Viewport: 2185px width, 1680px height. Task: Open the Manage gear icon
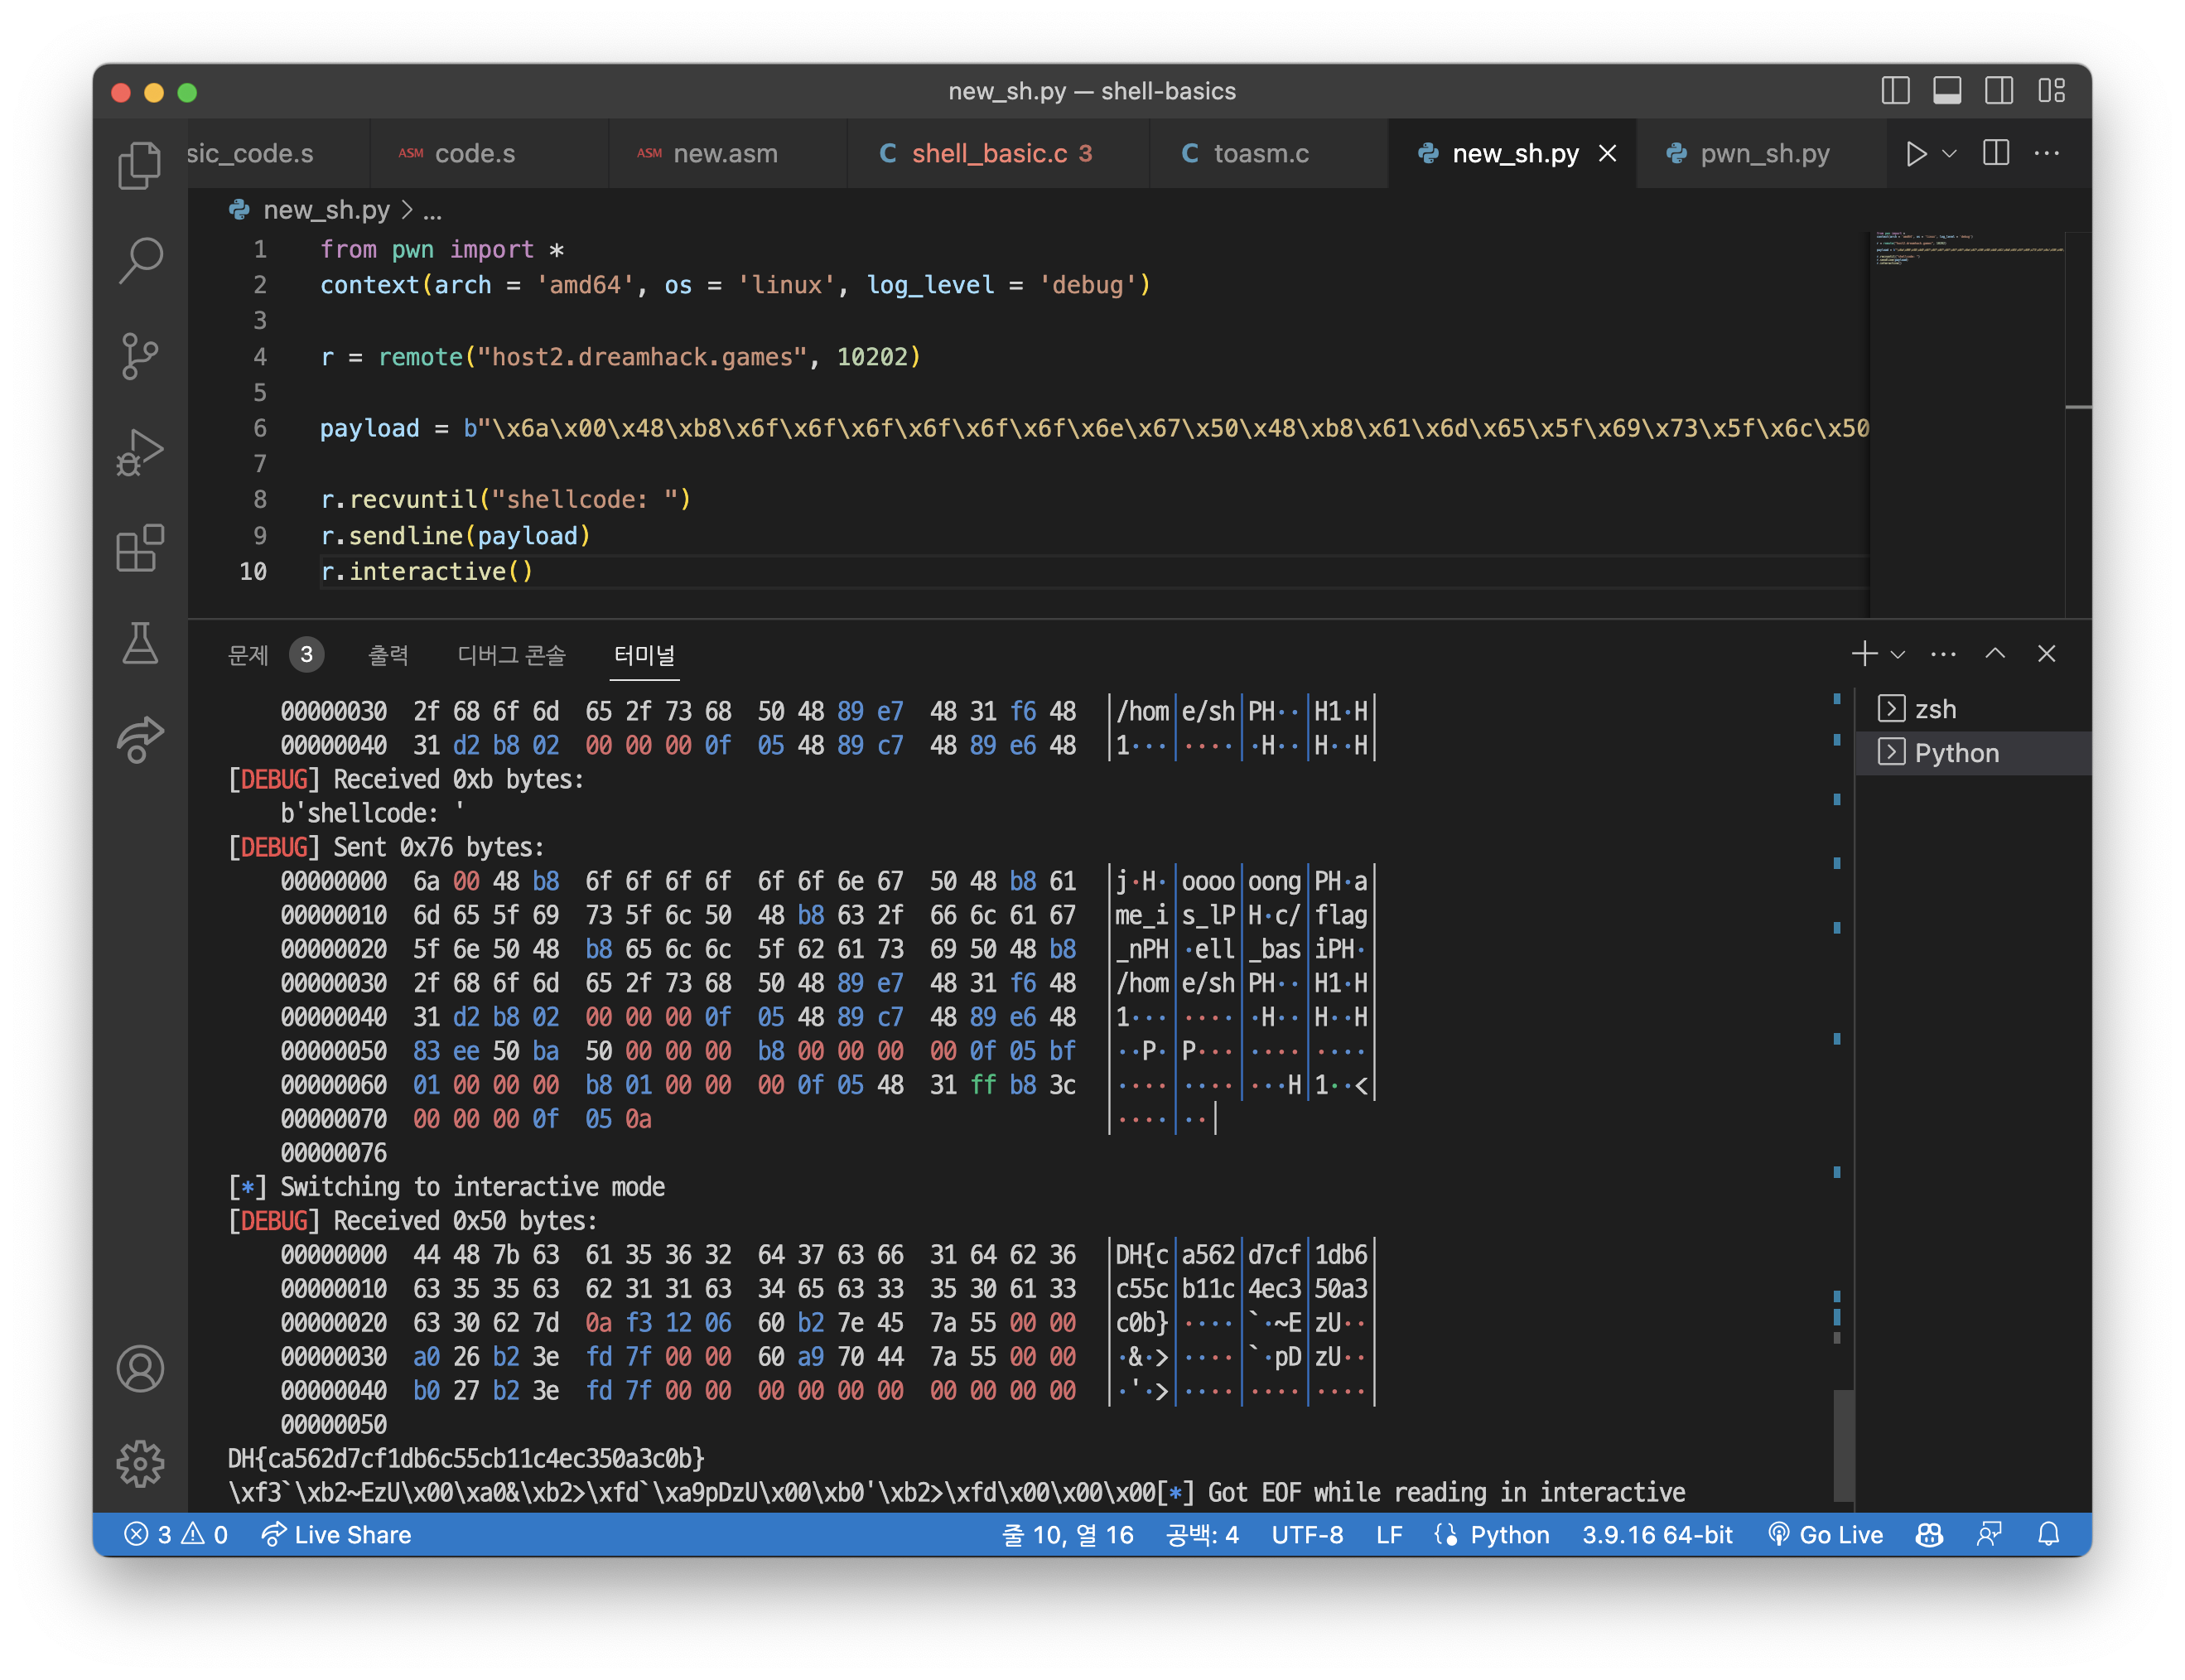tap(139, 1463)
